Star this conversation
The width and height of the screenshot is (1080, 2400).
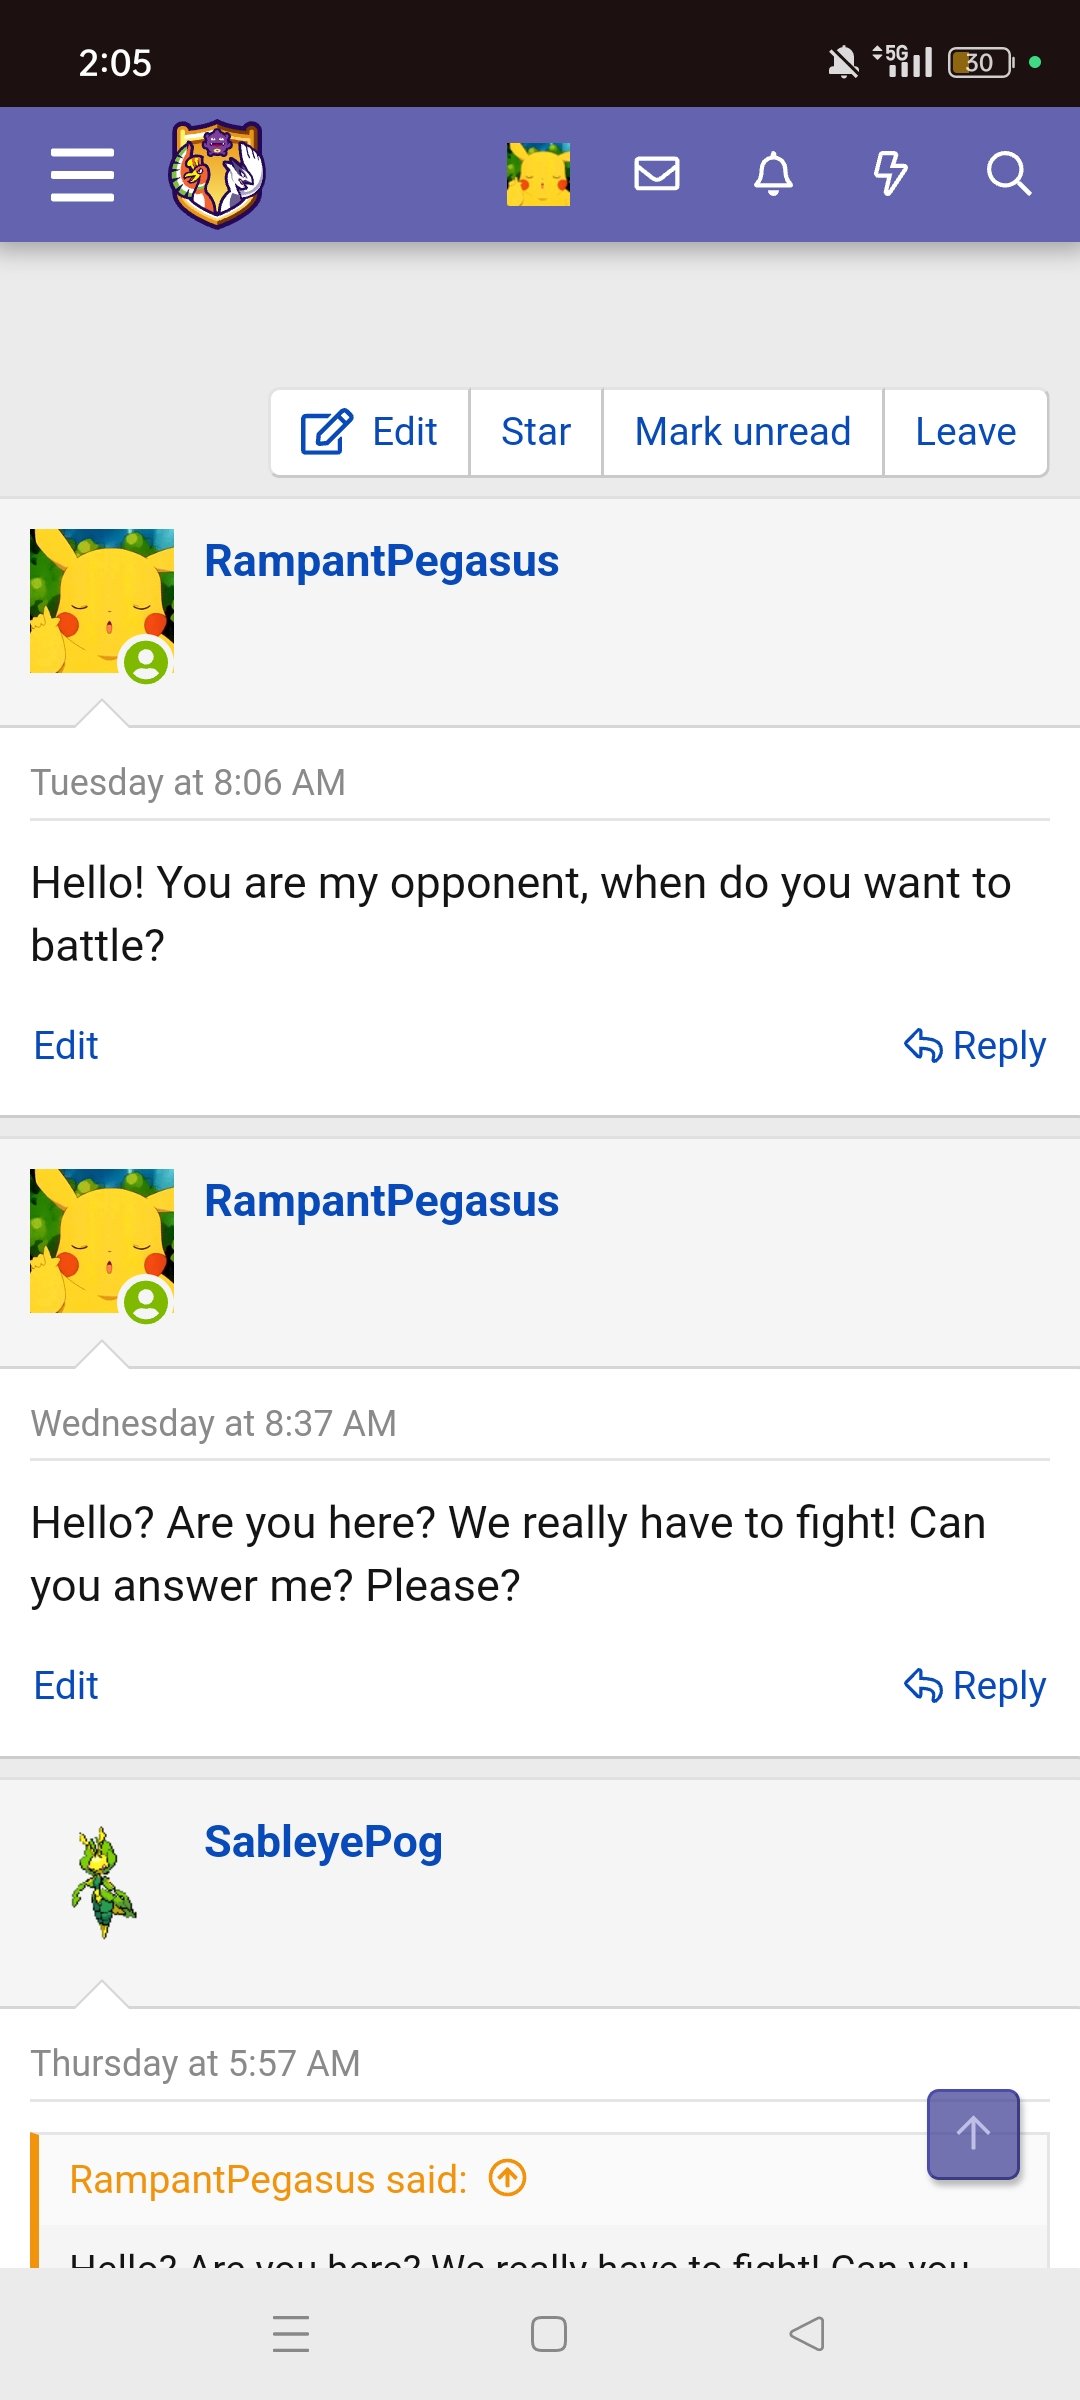click(x=536, y=432)
